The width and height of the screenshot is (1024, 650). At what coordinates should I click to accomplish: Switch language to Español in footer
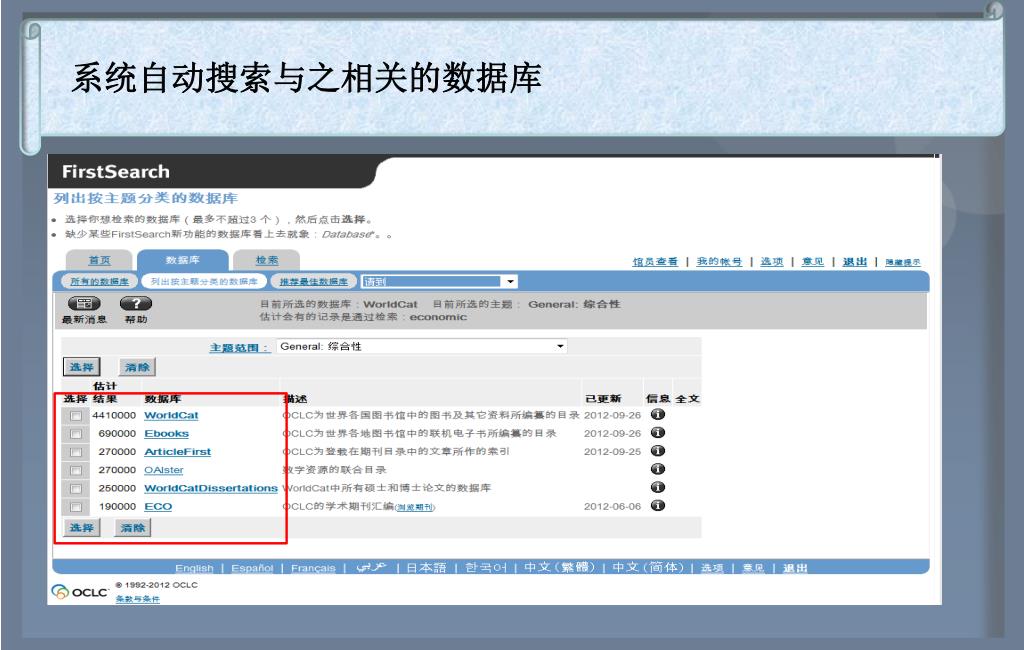252,568
